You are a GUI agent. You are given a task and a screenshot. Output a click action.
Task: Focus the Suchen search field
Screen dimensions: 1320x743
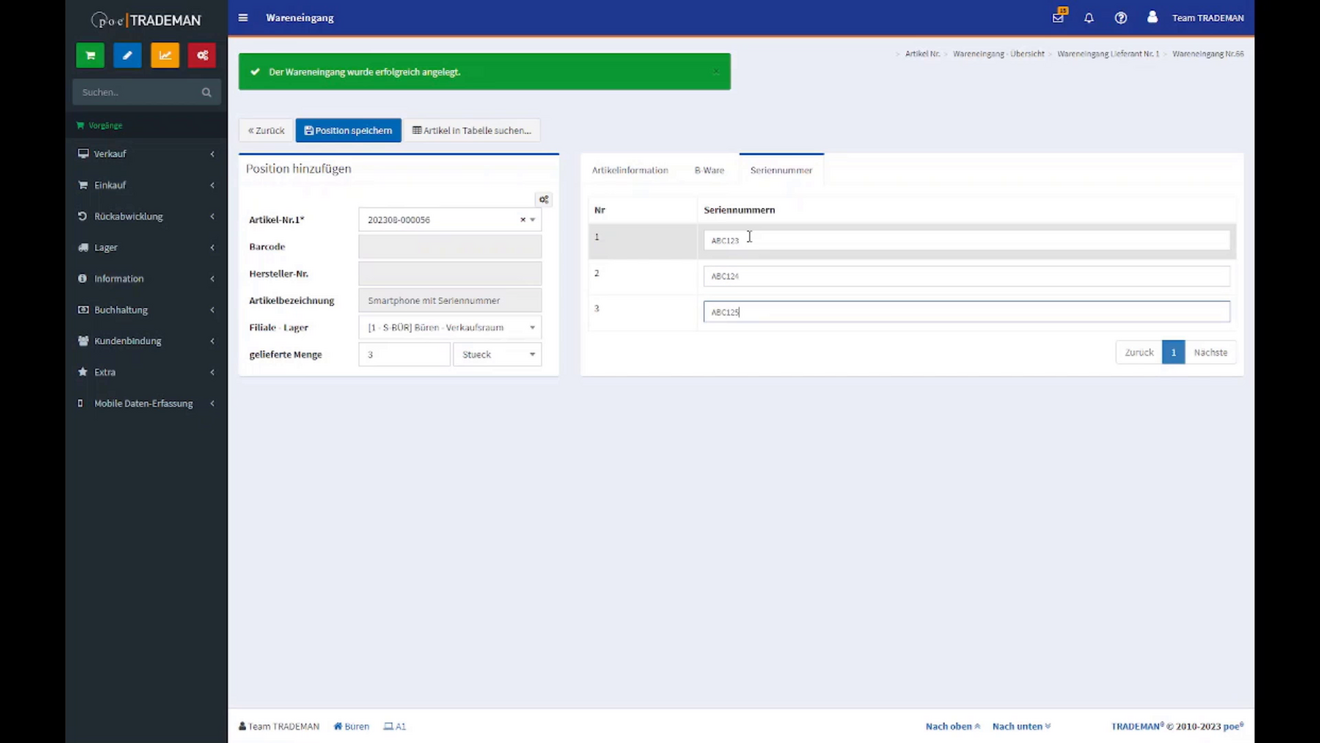click(x=138, y=92)
